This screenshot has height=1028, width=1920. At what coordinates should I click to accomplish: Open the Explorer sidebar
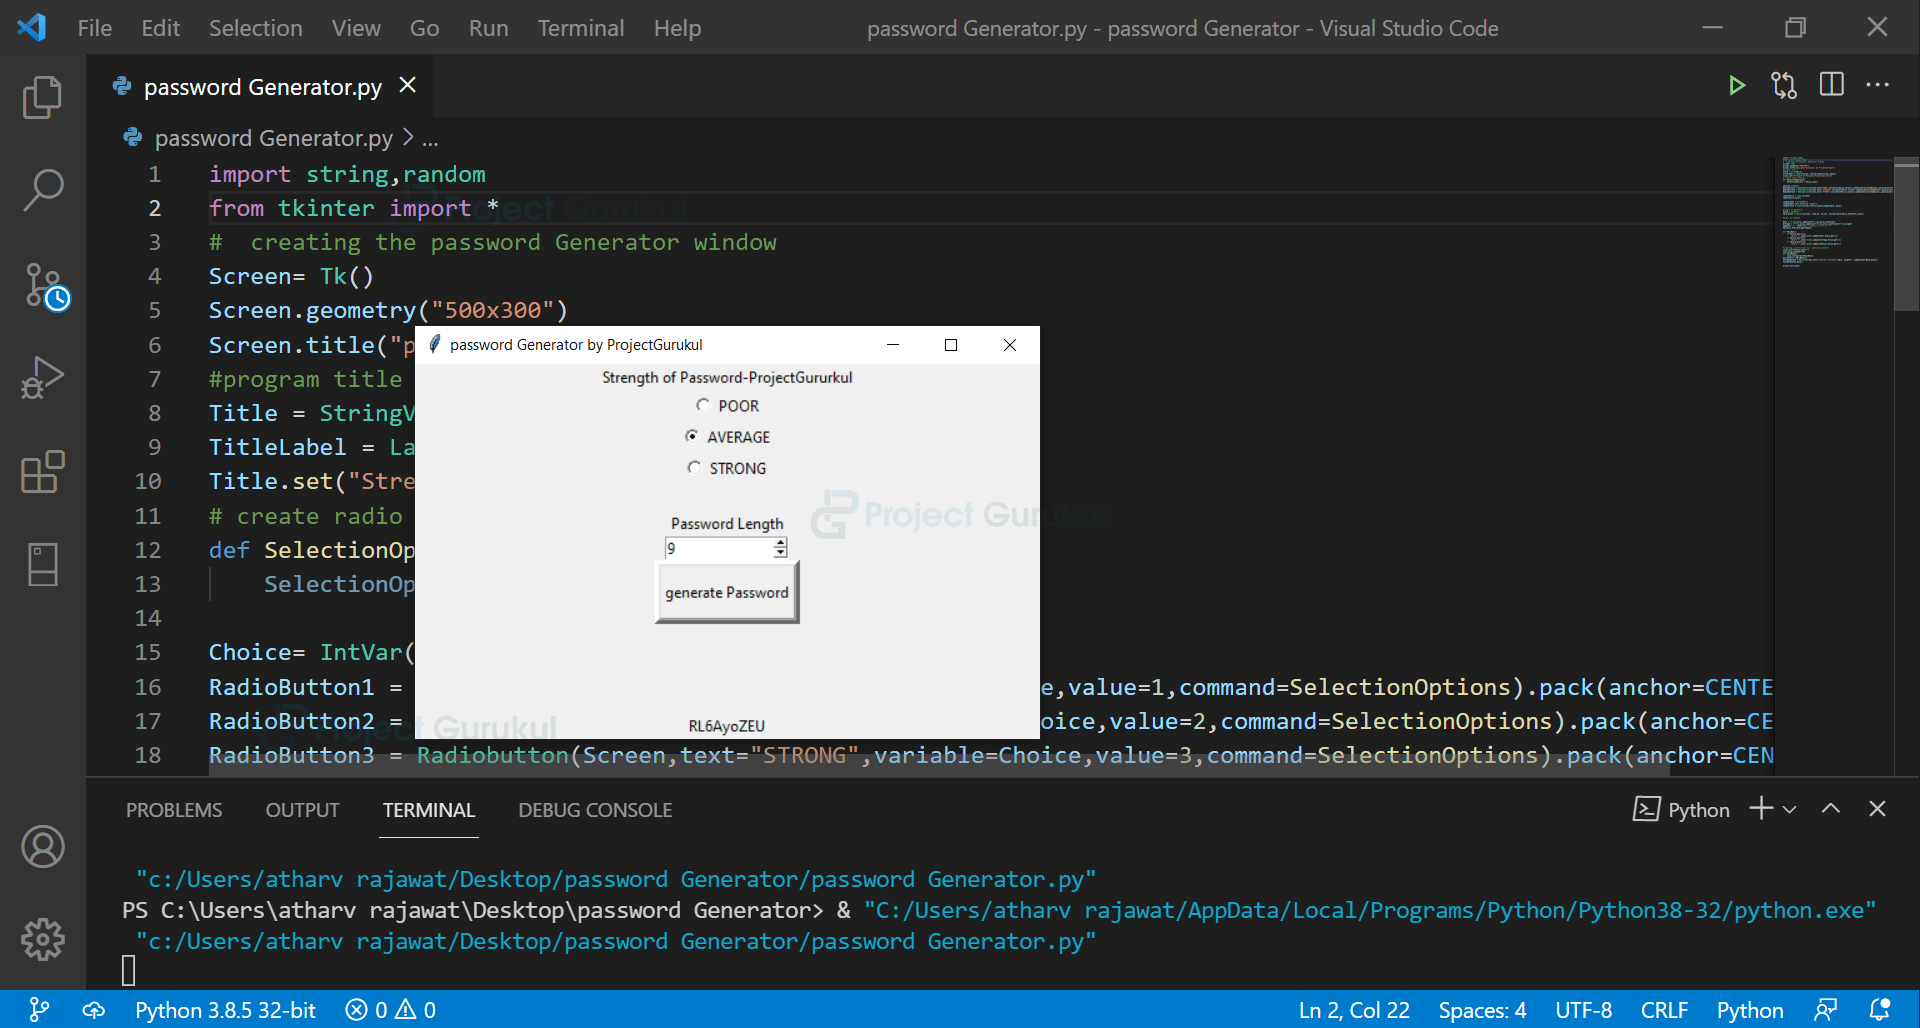click(41, 97)
